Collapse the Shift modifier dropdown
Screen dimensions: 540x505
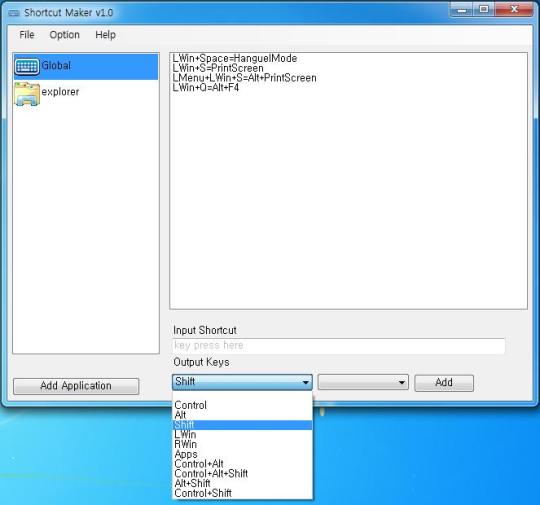click(x=242, y=382)
